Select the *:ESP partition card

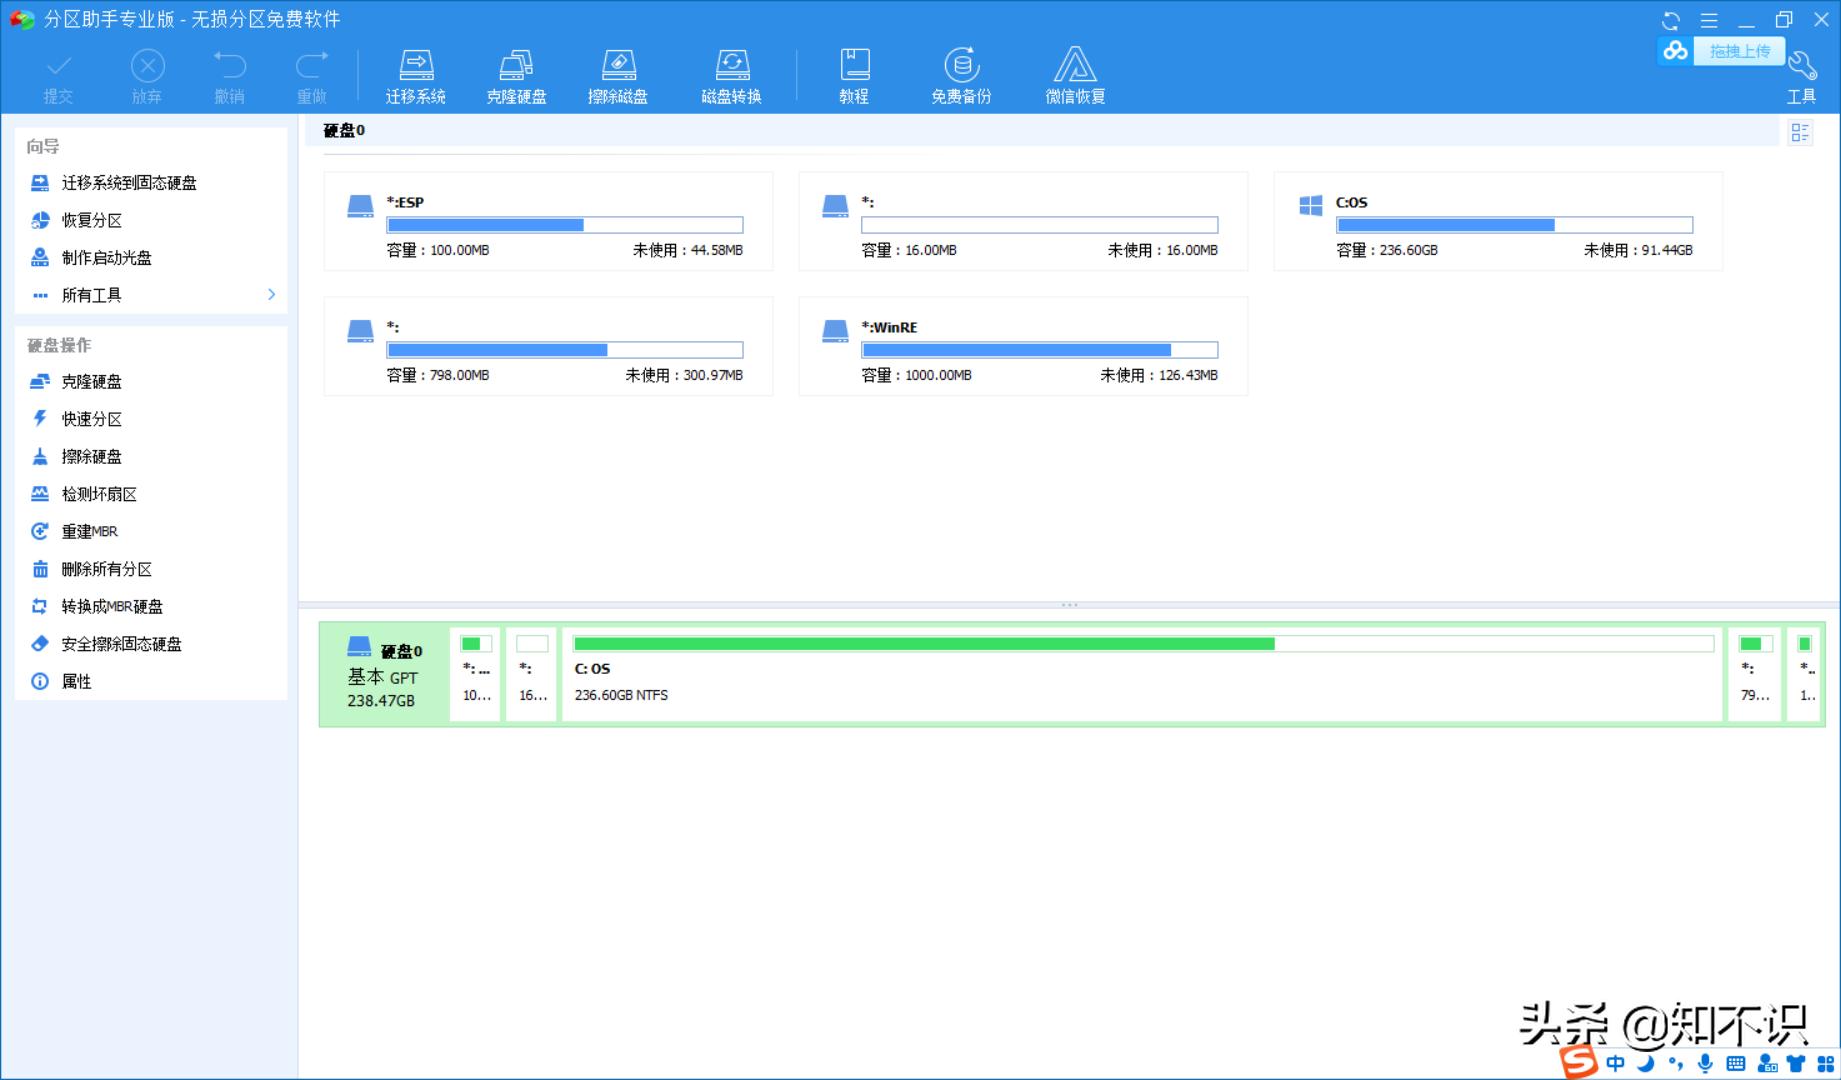tap(548, 221)
